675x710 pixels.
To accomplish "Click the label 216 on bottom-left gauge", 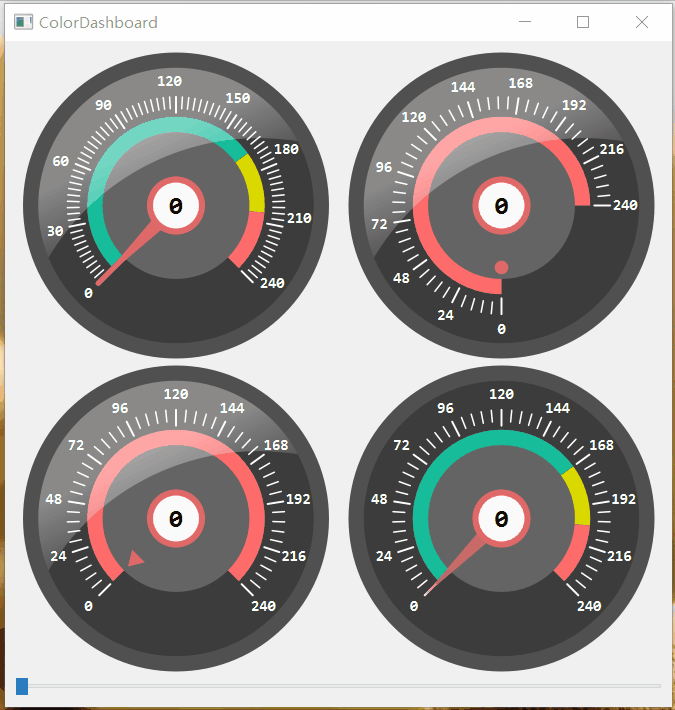I will click(294, 556).
